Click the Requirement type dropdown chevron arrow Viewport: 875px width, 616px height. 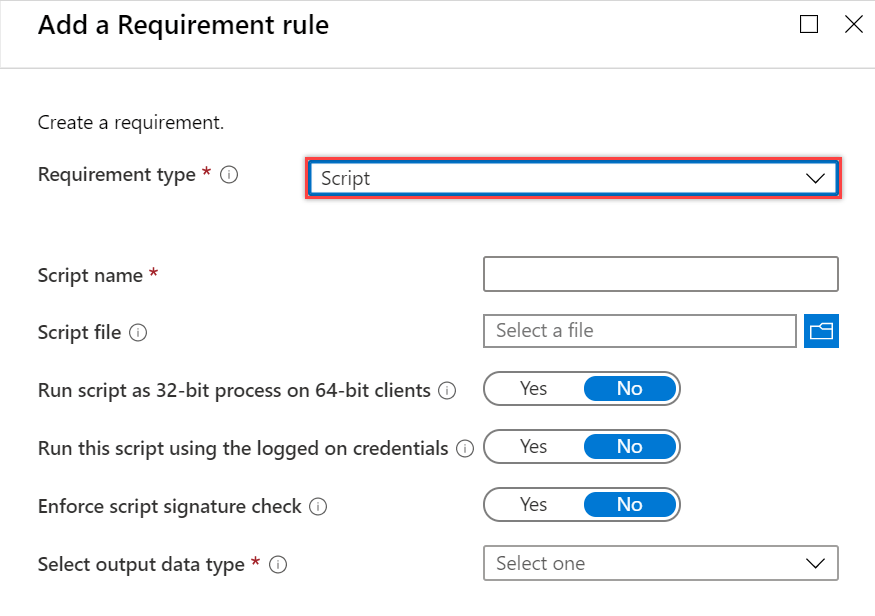(816, 178)
